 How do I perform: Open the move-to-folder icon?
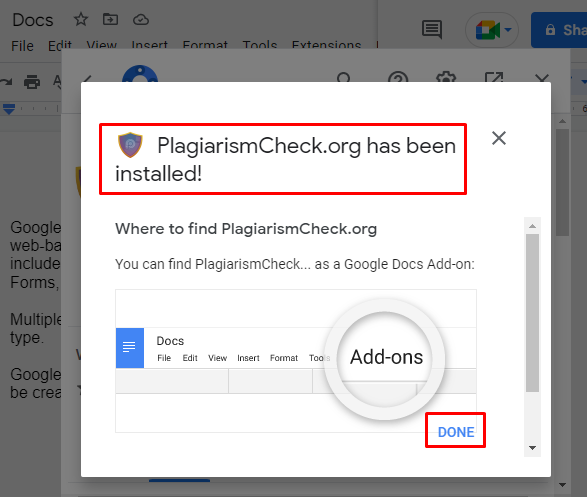(110, 19)
